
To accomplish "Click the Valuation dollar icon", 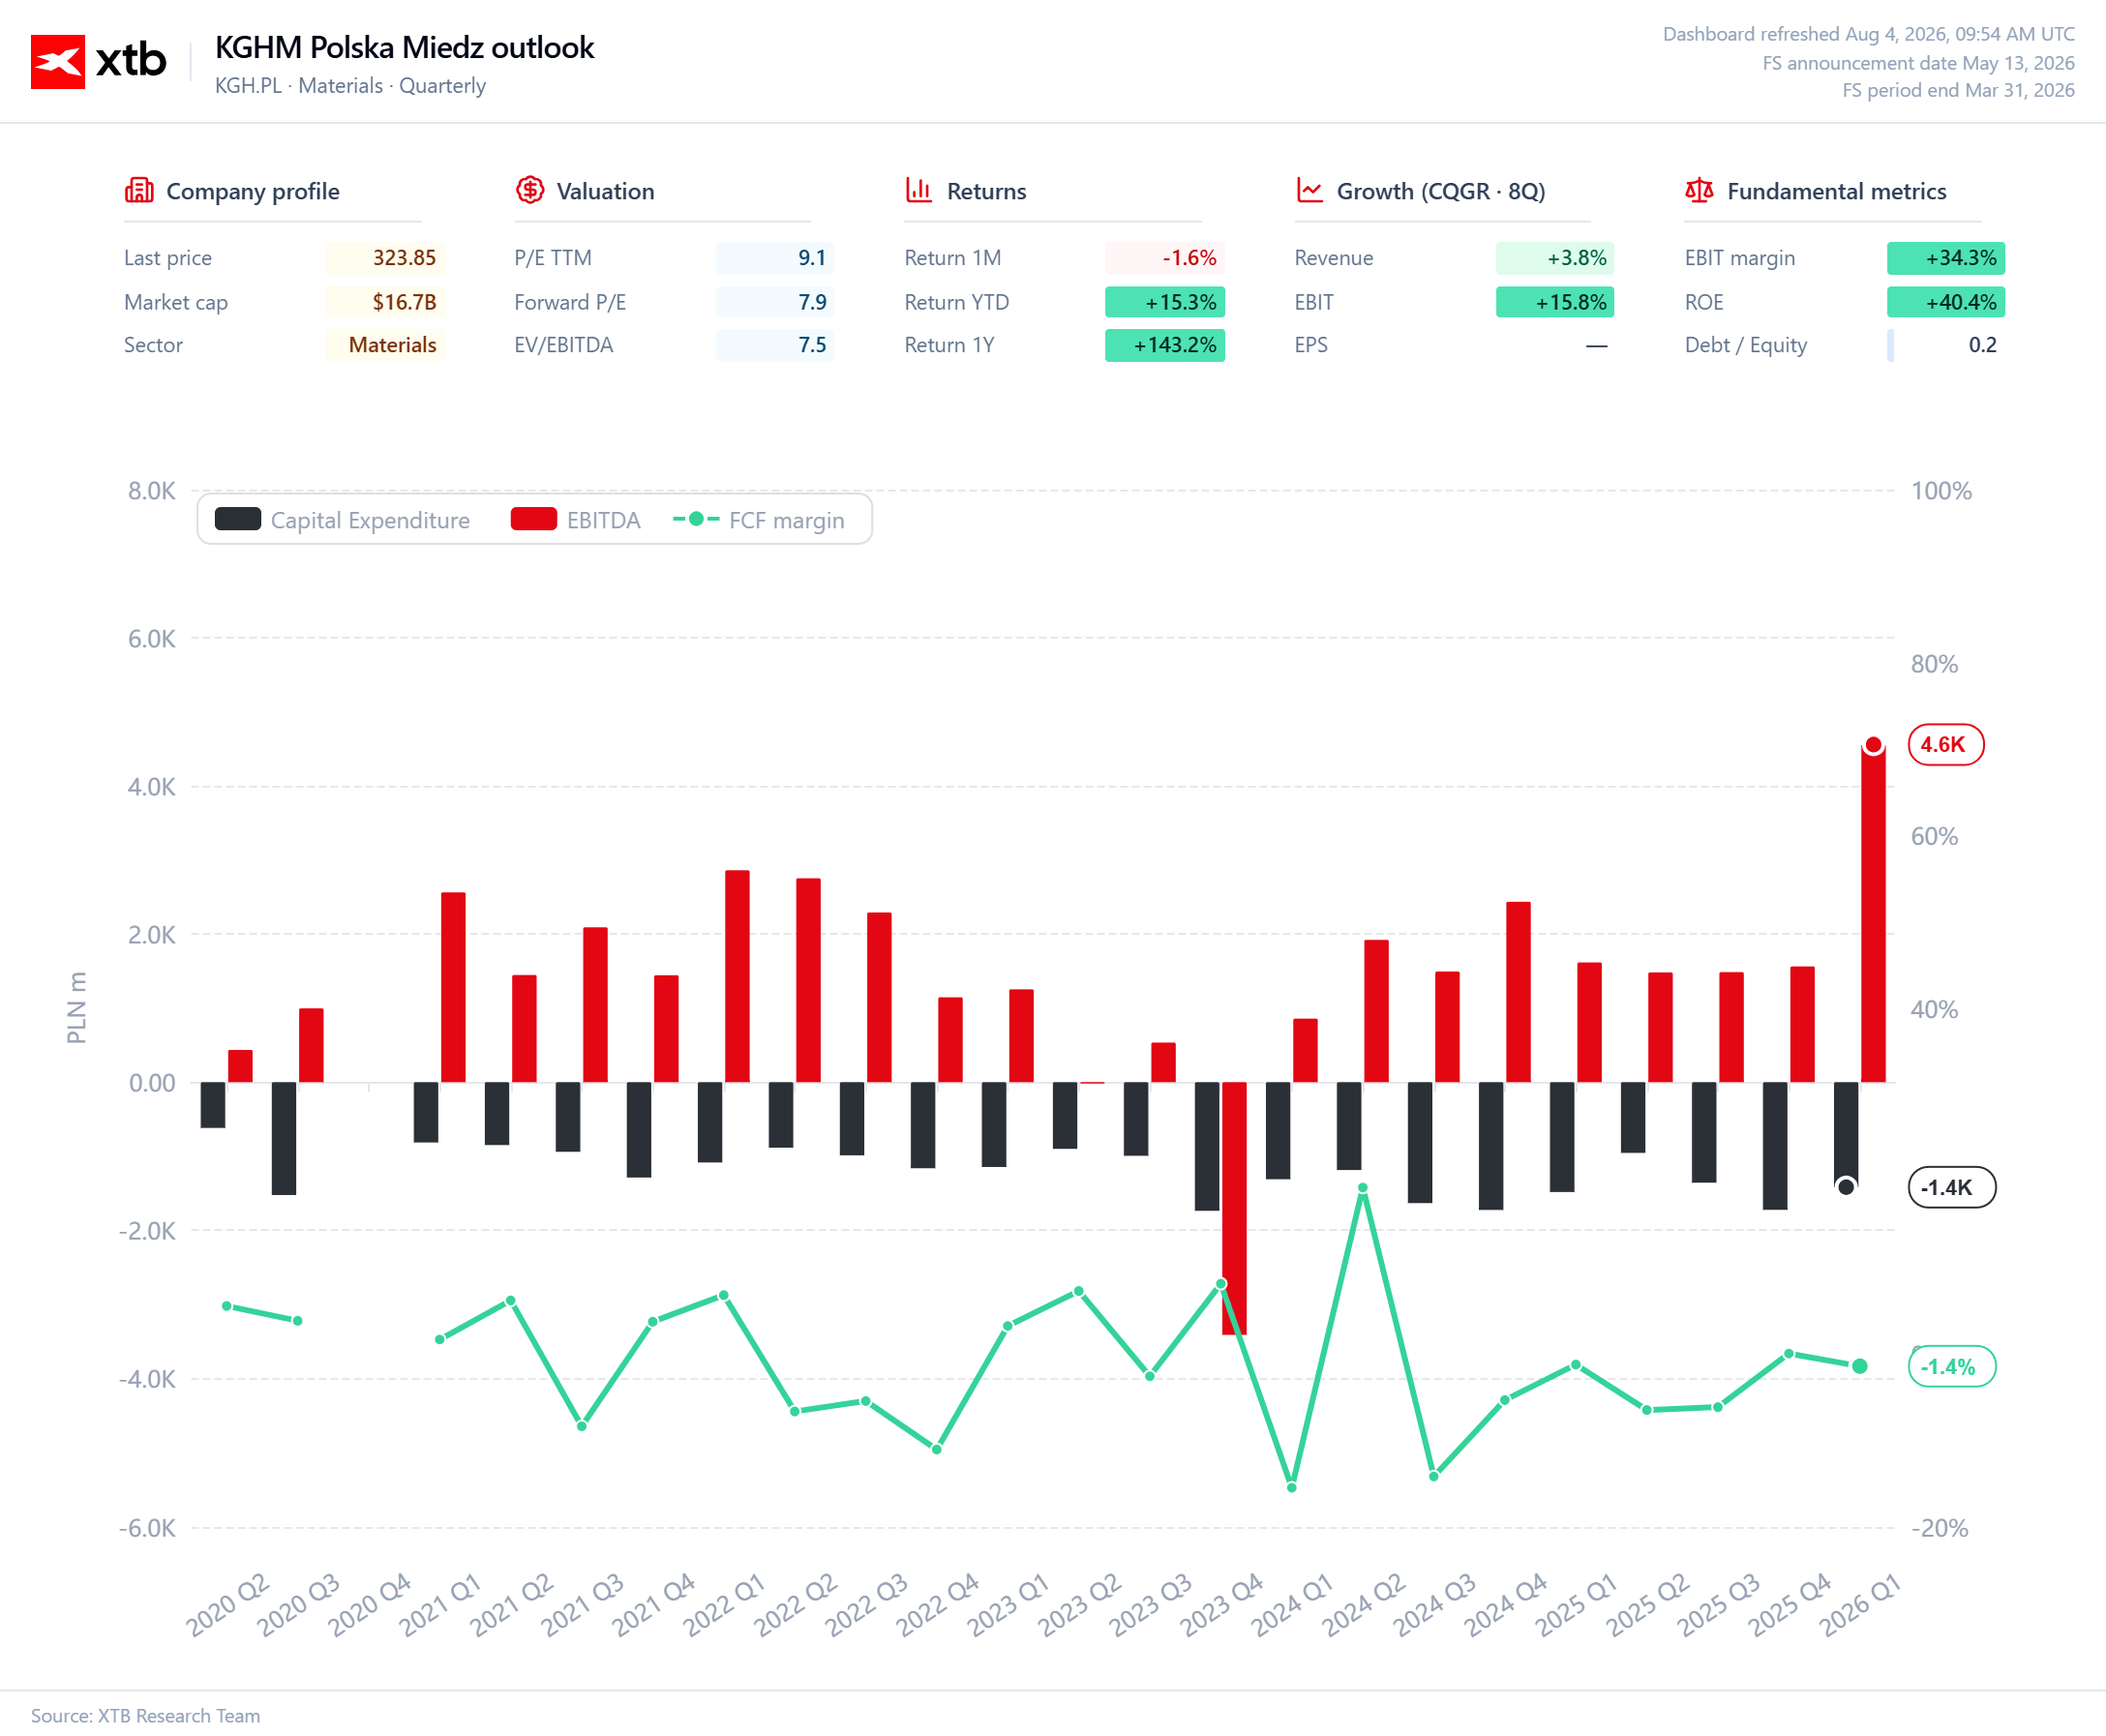I will [529, 190].
